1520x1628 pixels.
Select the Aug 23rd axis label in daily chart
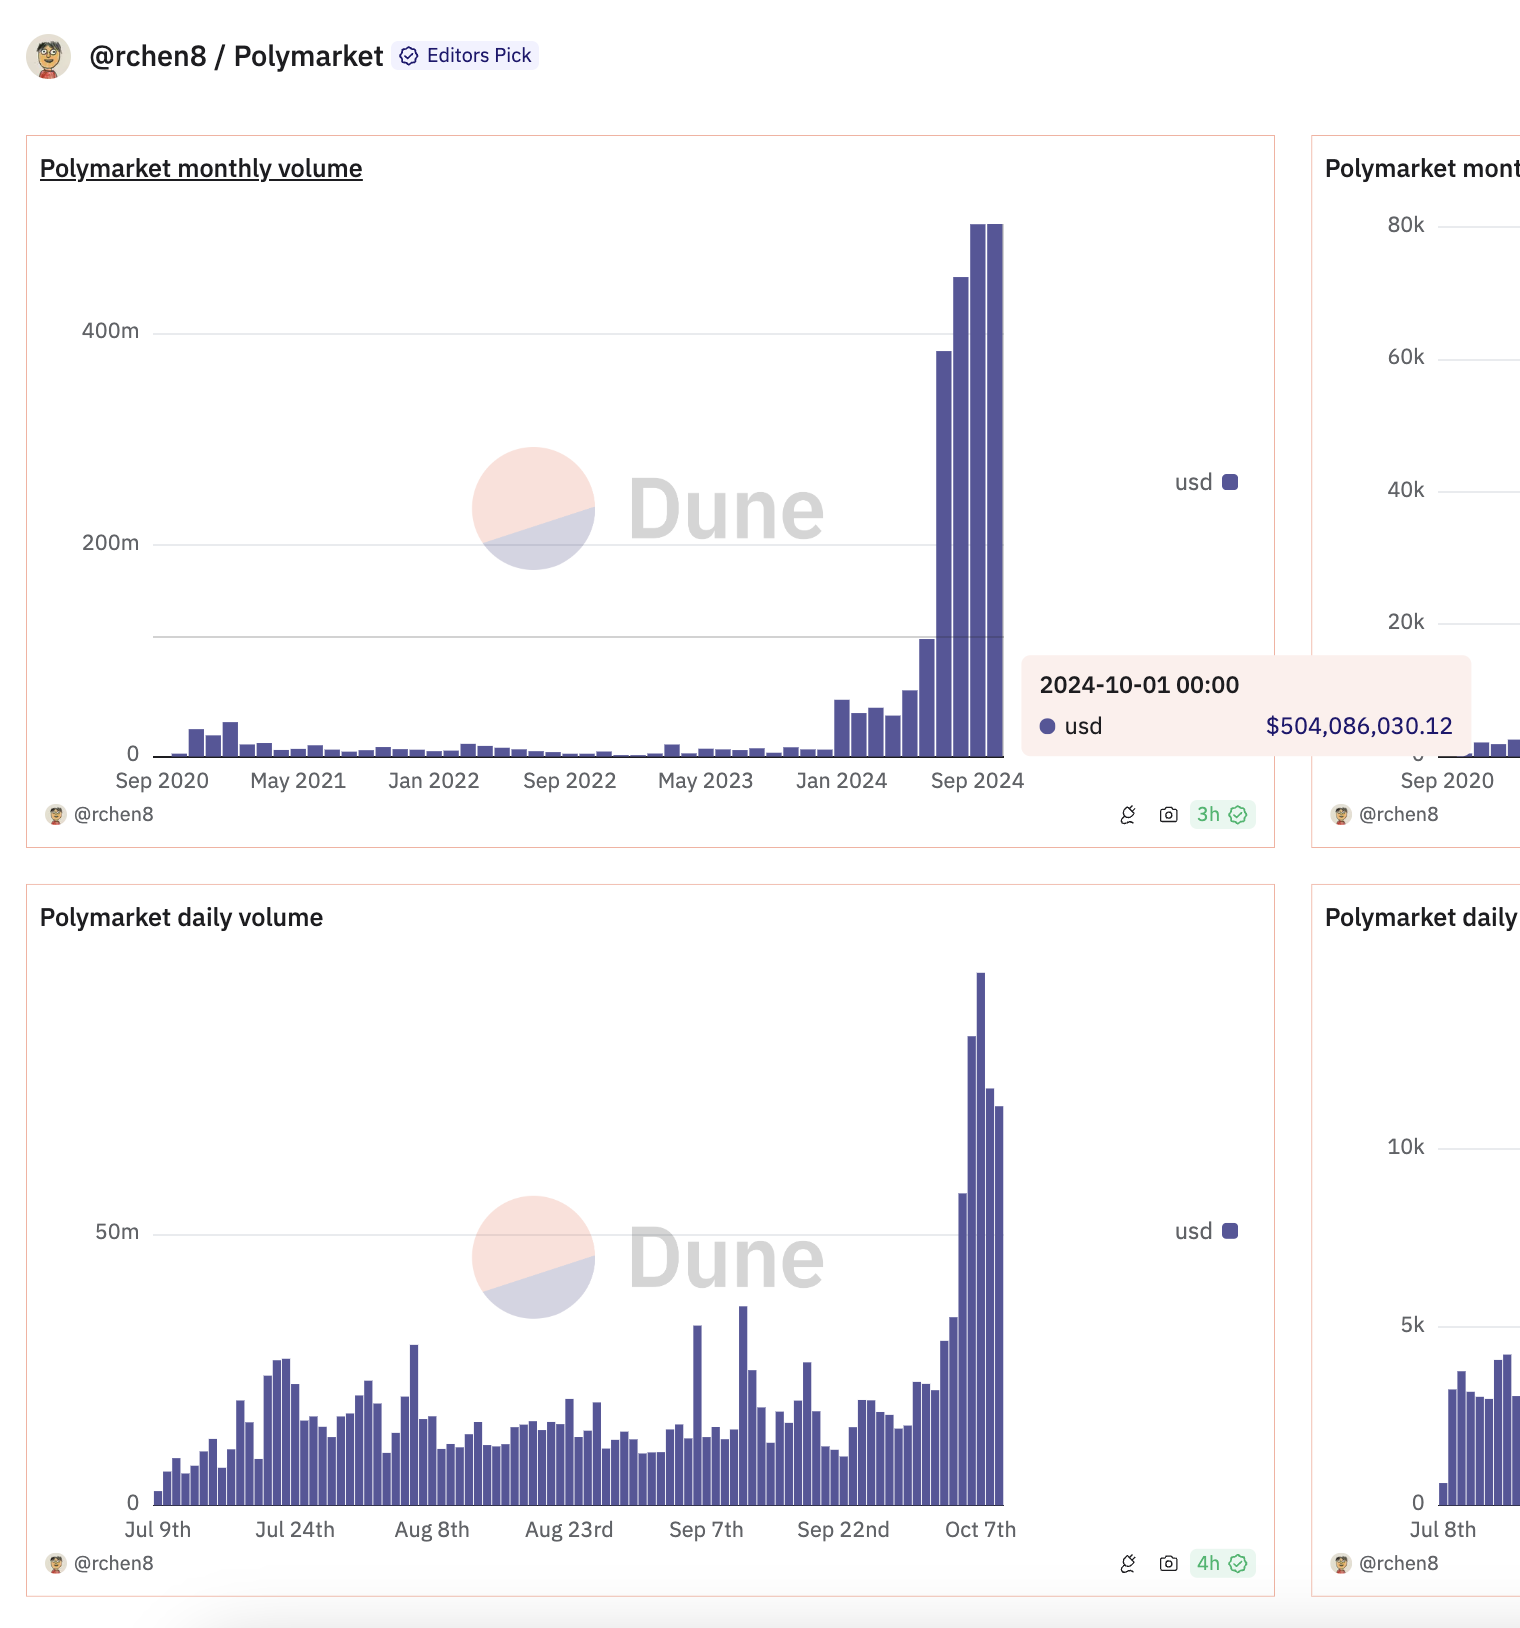click(x=569, y=1530)
